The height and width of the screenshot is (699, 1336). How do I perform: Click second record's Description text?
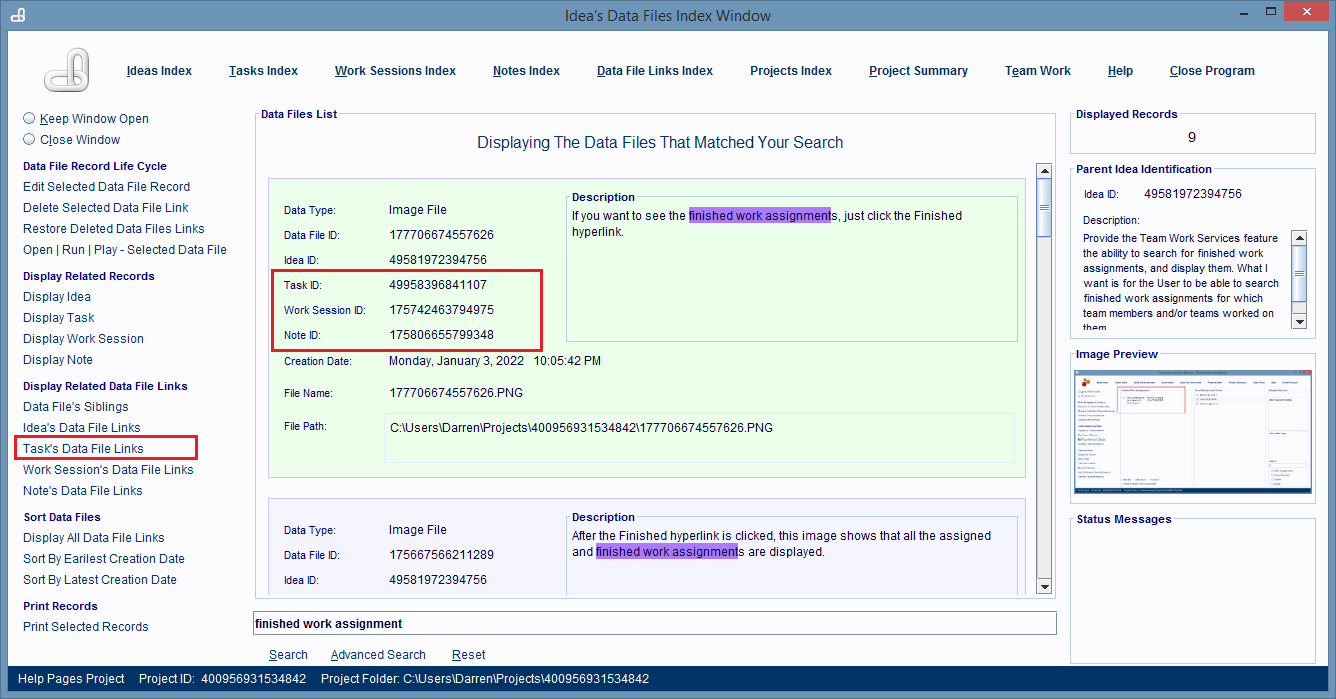(781, 543)
